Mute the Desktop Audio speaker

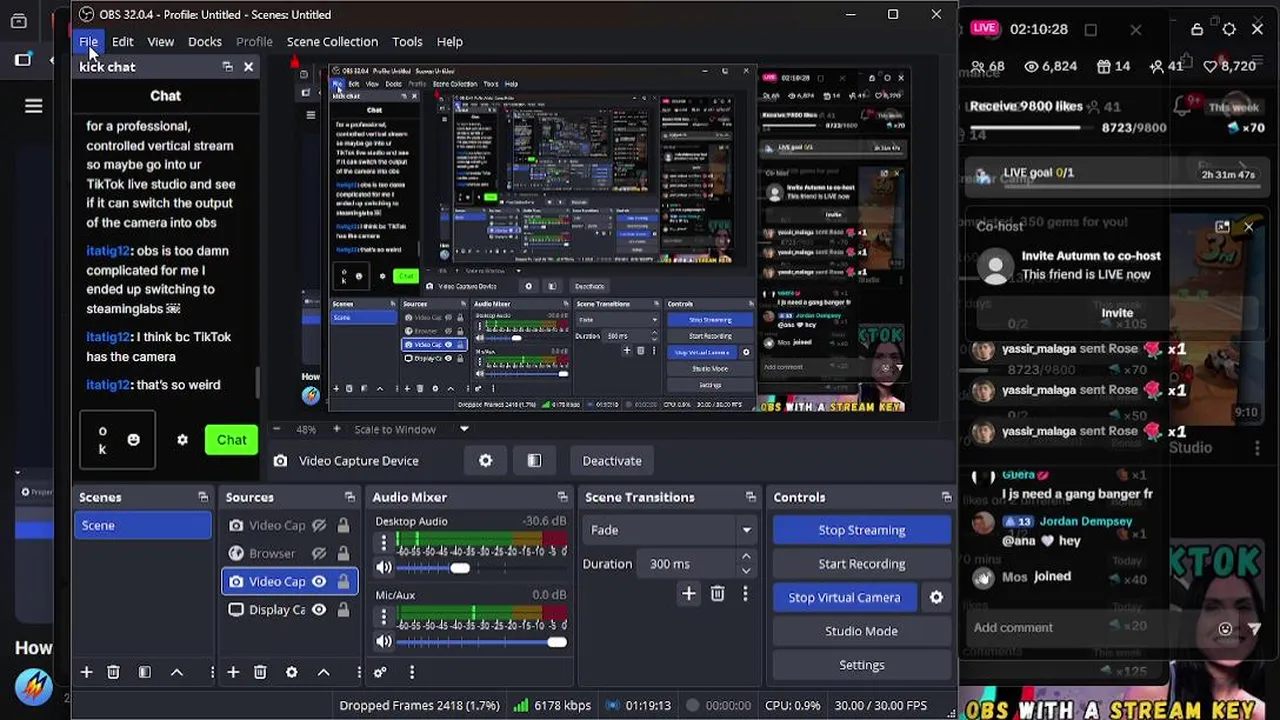(384, 568)
